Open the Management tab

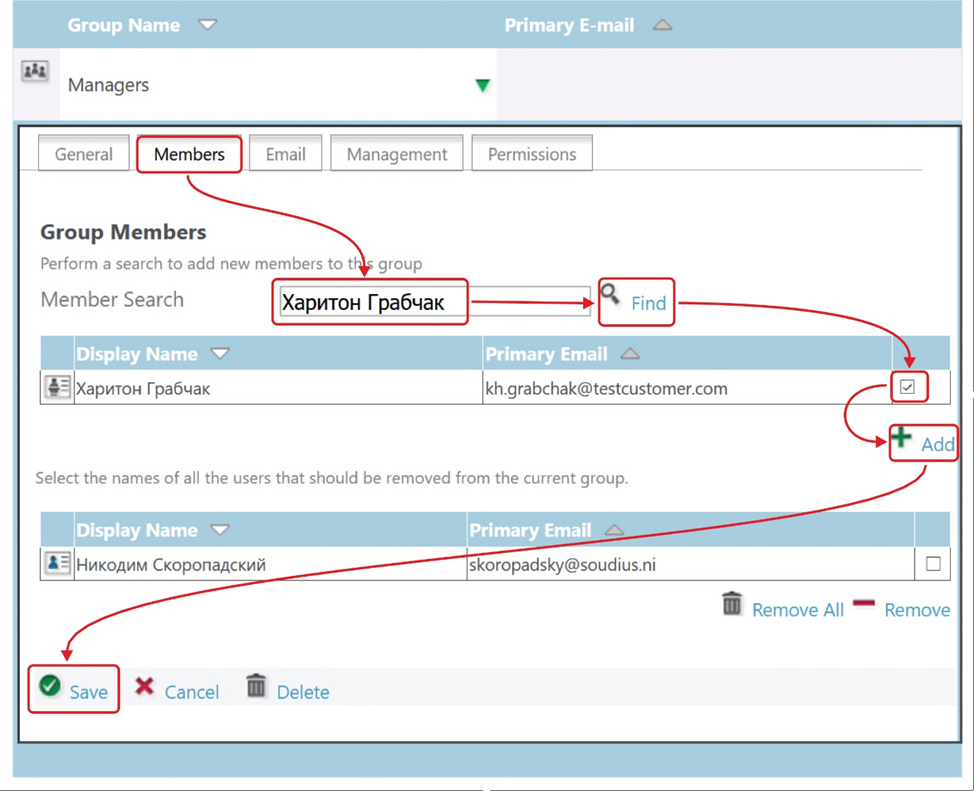(x=397, y=154)
